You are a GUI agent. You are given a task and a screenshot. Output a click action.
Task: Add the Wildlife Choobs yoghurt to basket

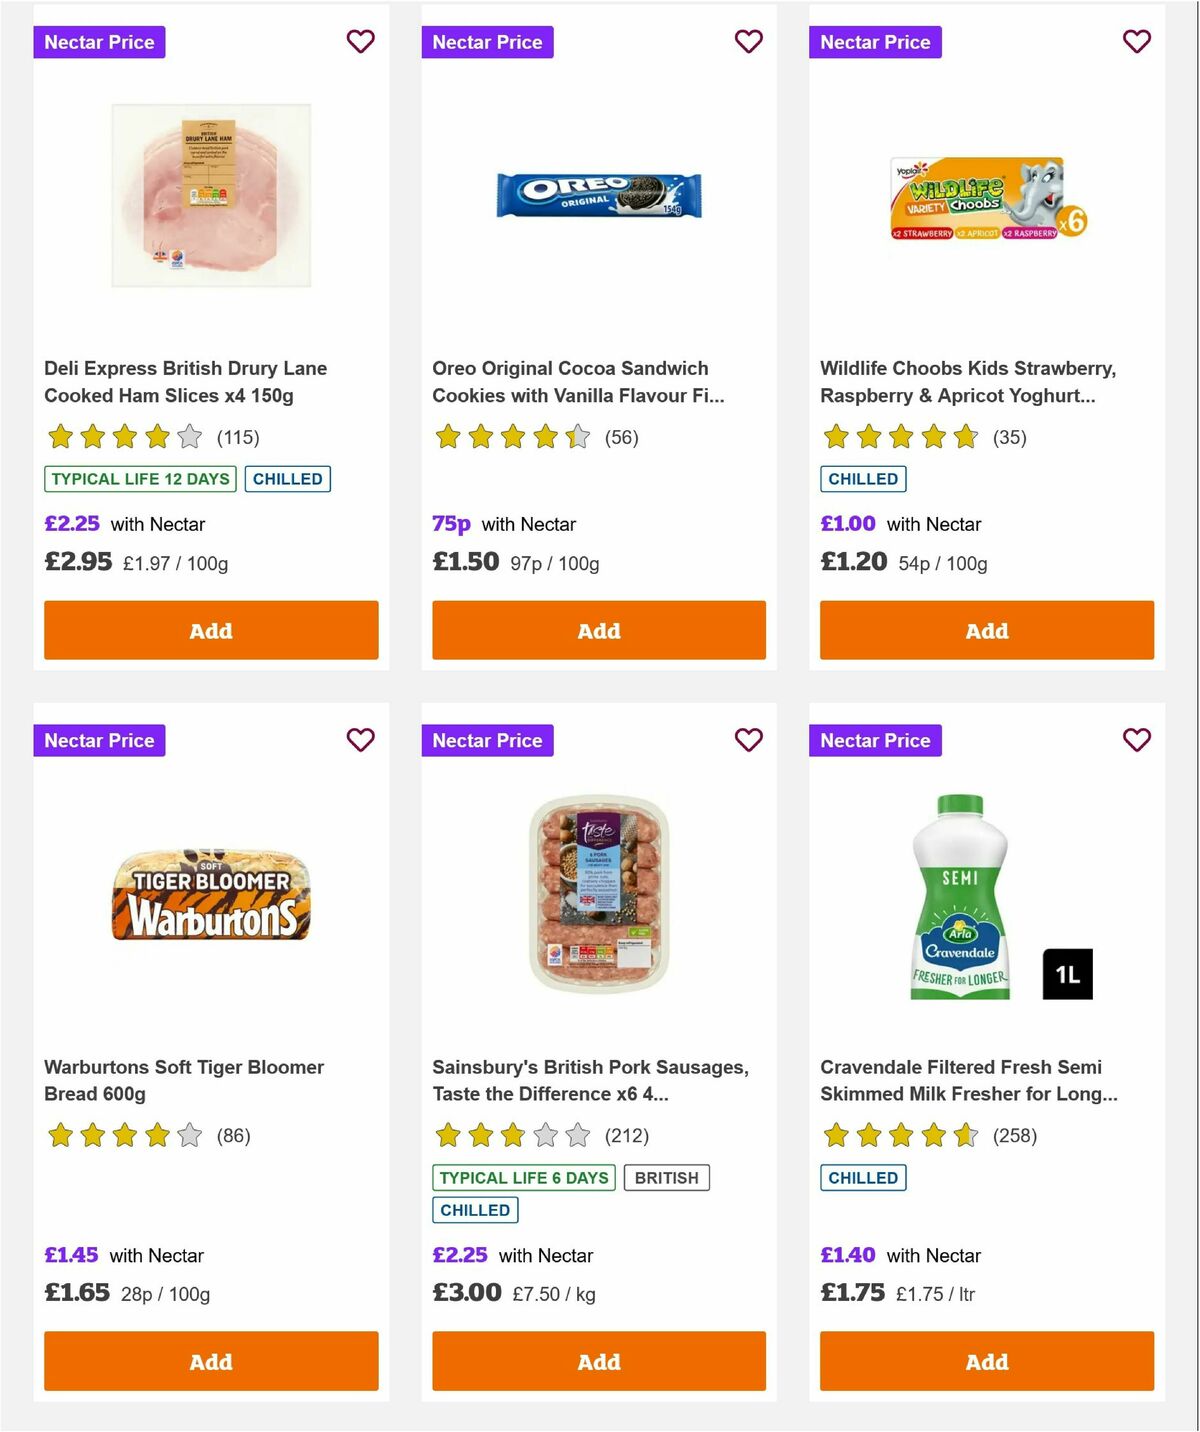click(986, 630)
